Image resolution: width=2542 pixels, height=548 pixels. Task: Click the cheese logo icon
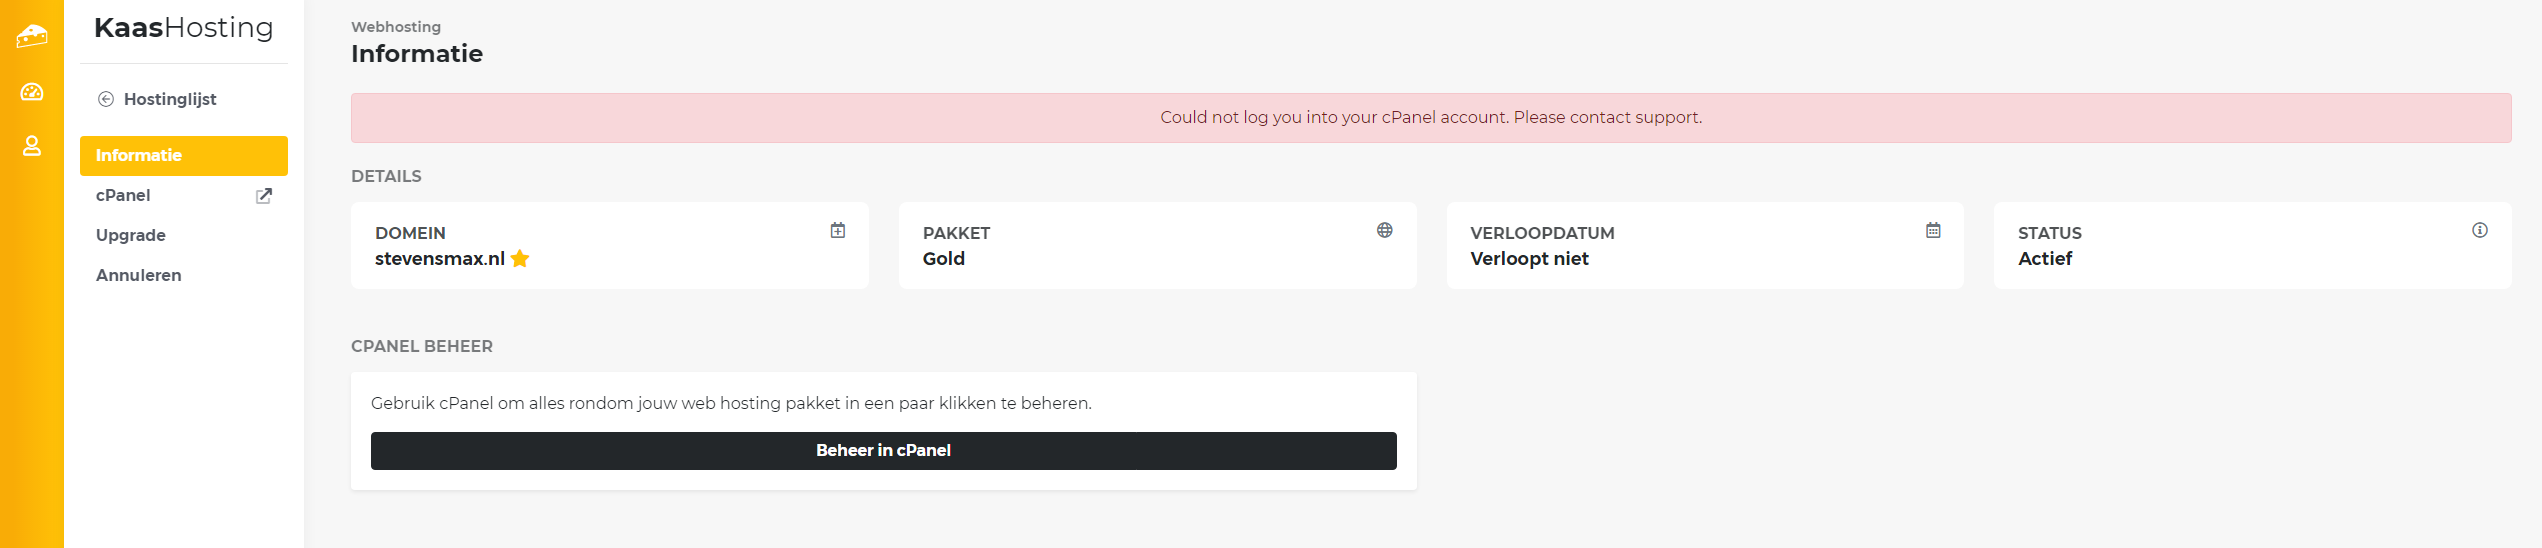32,36
